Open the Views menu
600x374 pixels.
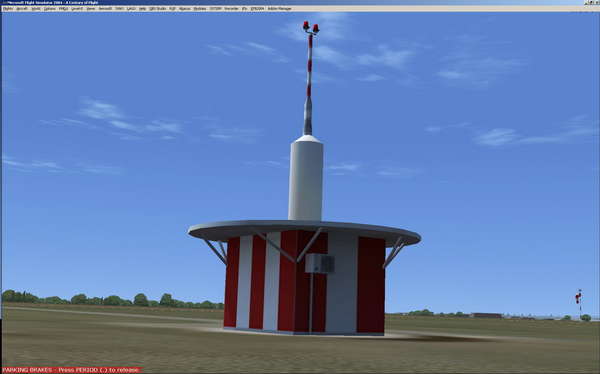pyautogui.click(x=91, y=8)
